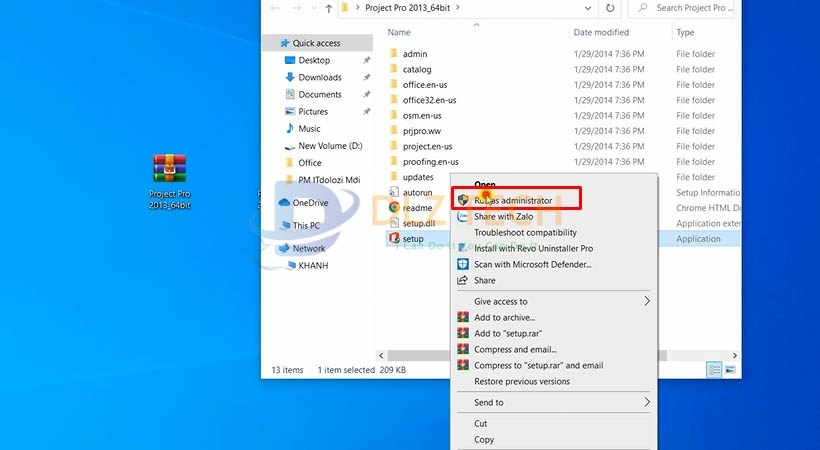
Task: Select Network in sidebar
Action: point(309,249)
